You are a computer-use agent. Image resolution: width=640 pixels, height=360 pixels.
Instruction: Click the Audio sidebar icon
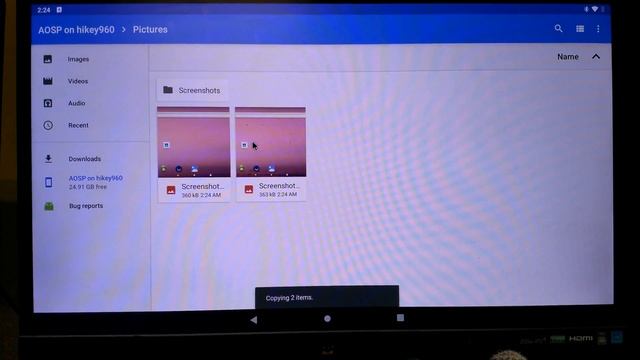pyautogui.click(x=48, y=103)
